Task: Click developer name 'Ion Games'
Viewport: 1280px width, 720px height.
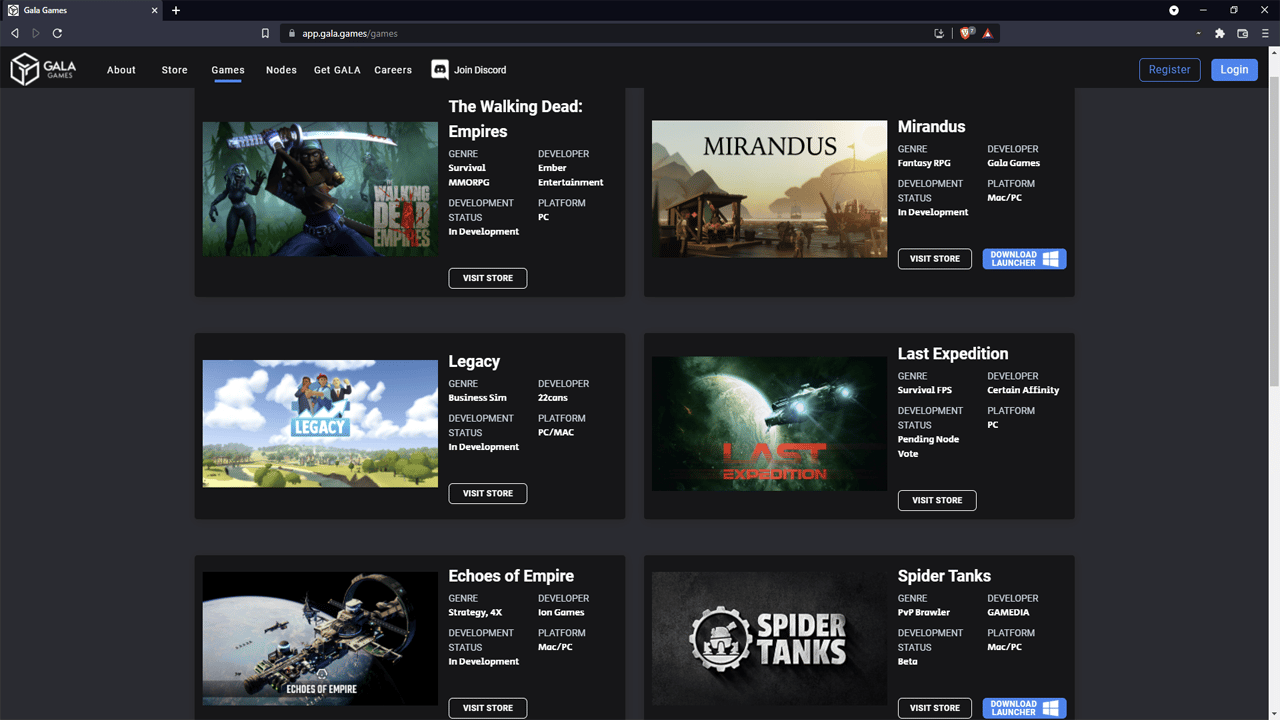Action: coord(561,612)
